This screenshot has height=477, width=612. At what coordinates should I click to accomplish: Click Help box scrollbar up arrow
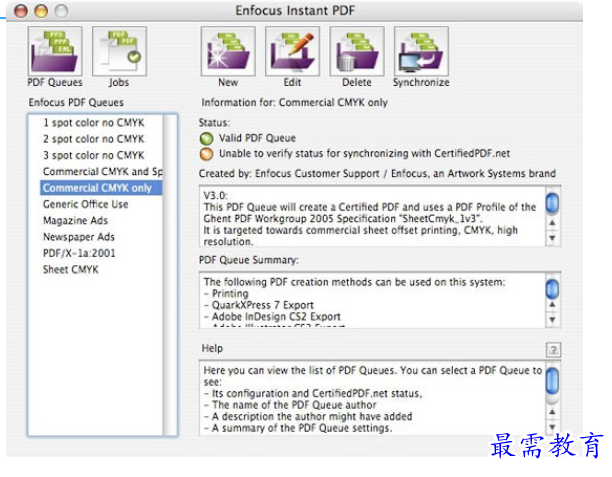552,412
